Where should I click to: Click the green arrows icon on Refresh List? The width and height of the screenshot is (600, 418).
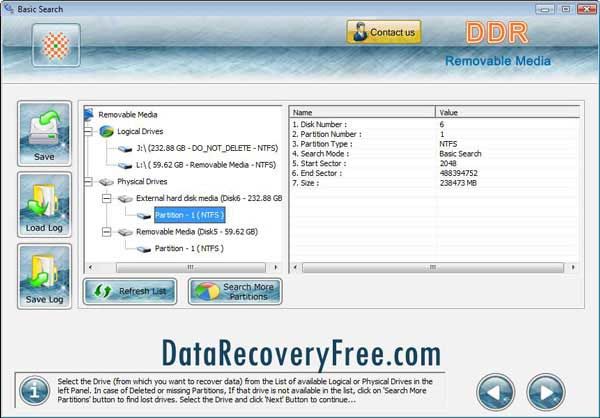tap(103, 291)
